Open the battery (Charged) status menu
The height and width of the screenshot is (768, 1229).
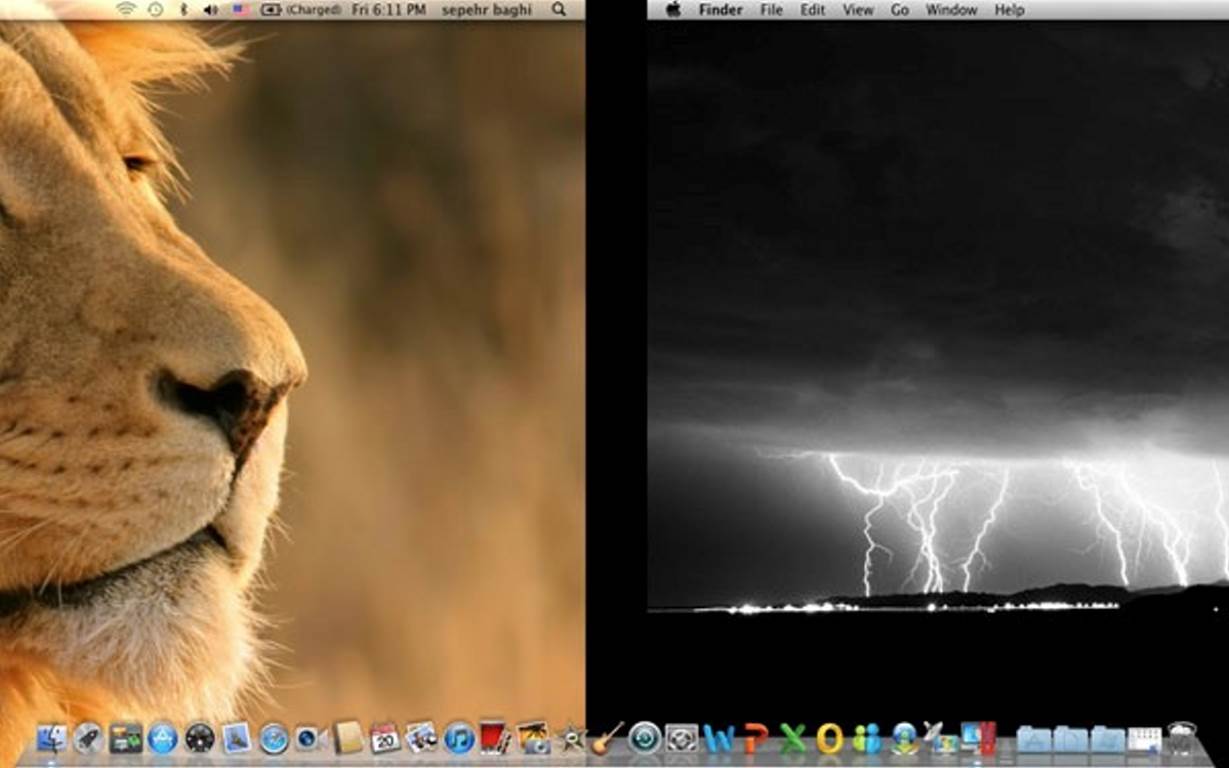pyautogui.click(x=300, y=9)
